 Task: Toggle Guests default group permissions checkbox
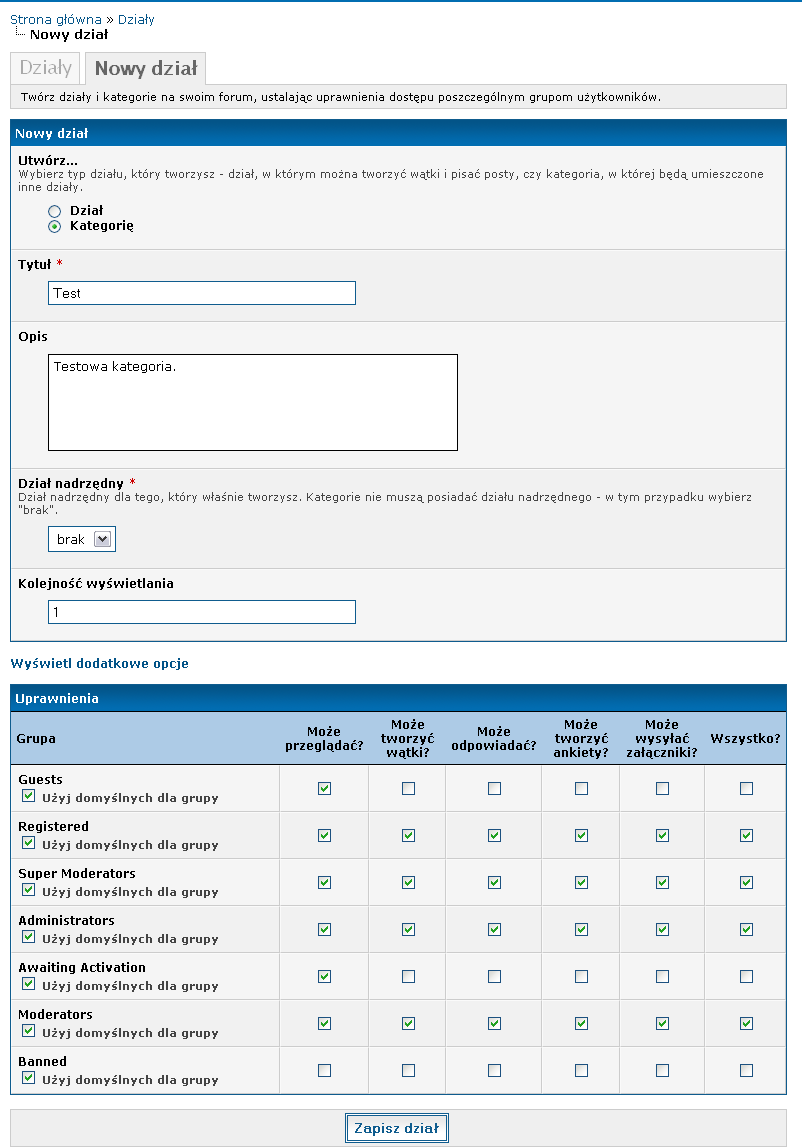(x=29, y=796)
